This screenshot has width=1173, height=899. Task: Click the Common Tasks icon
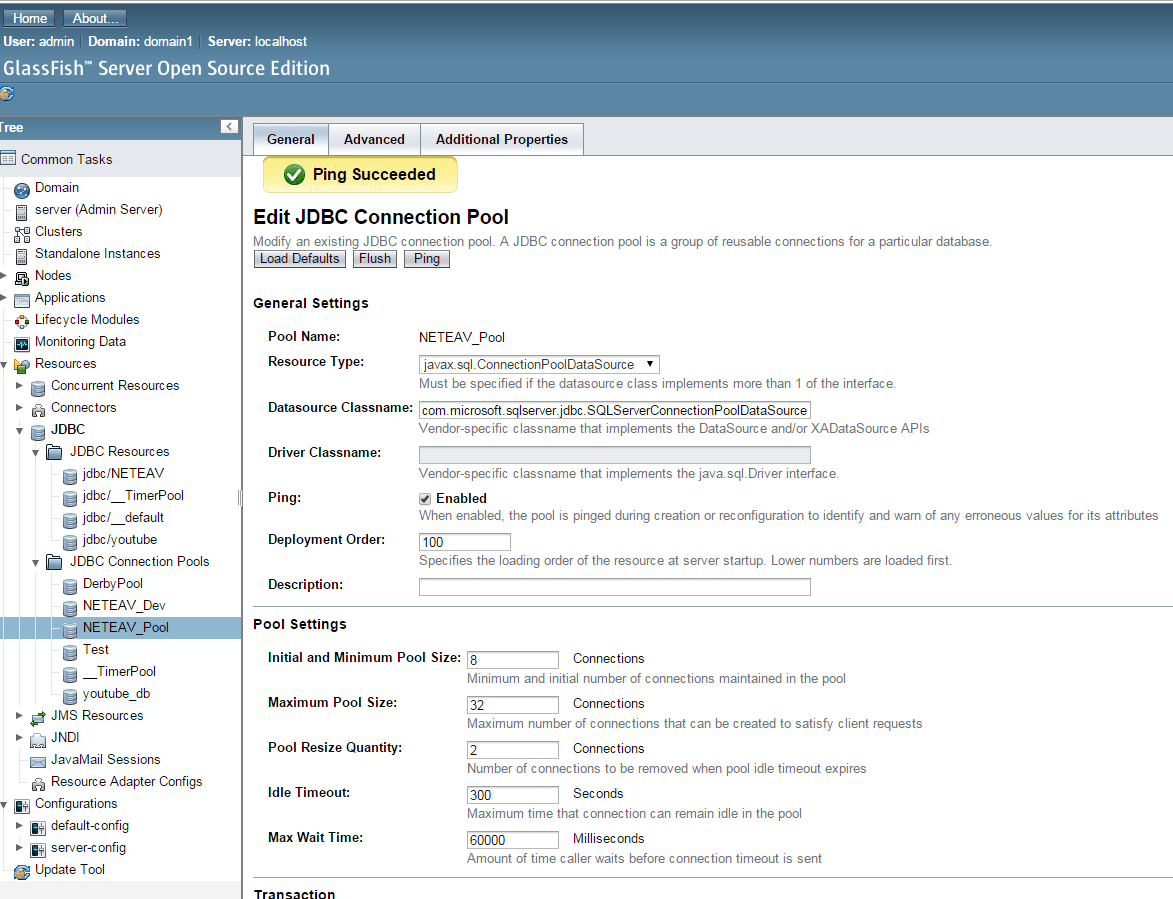[x=8, y=158]
